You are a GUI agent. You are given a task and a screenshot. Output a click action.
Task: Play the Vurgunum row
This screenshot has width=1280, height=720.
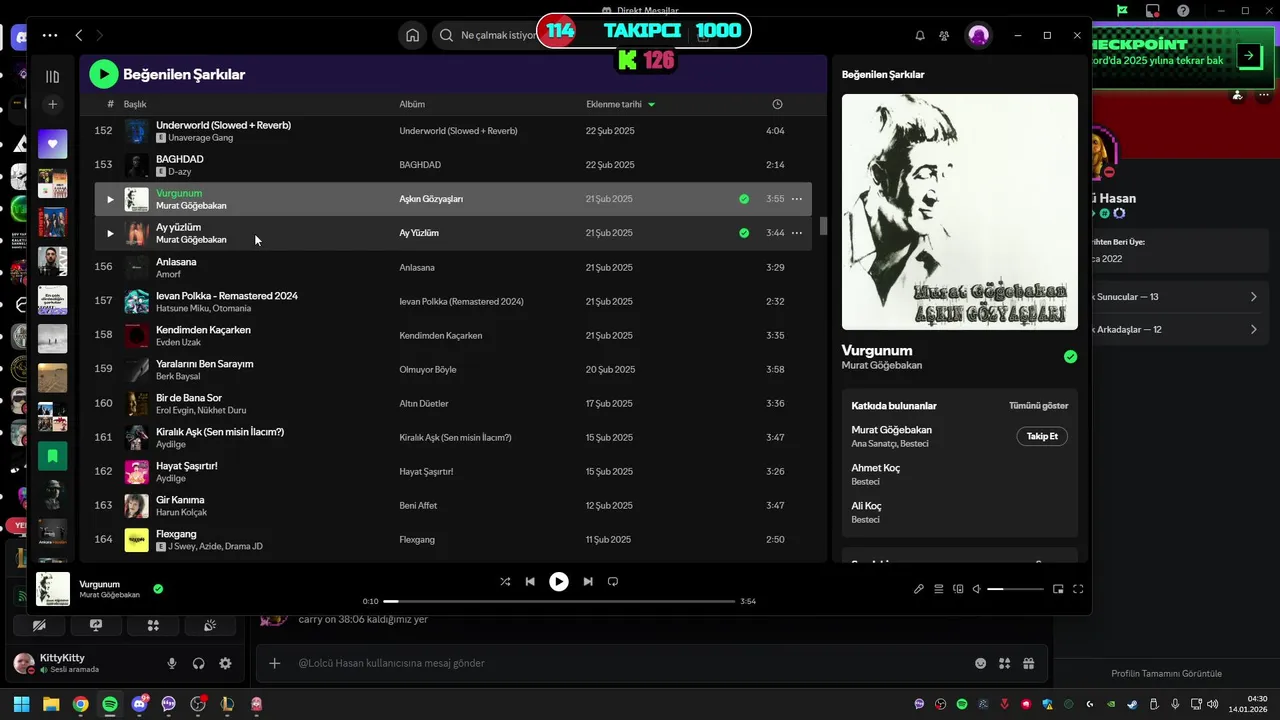110,199
